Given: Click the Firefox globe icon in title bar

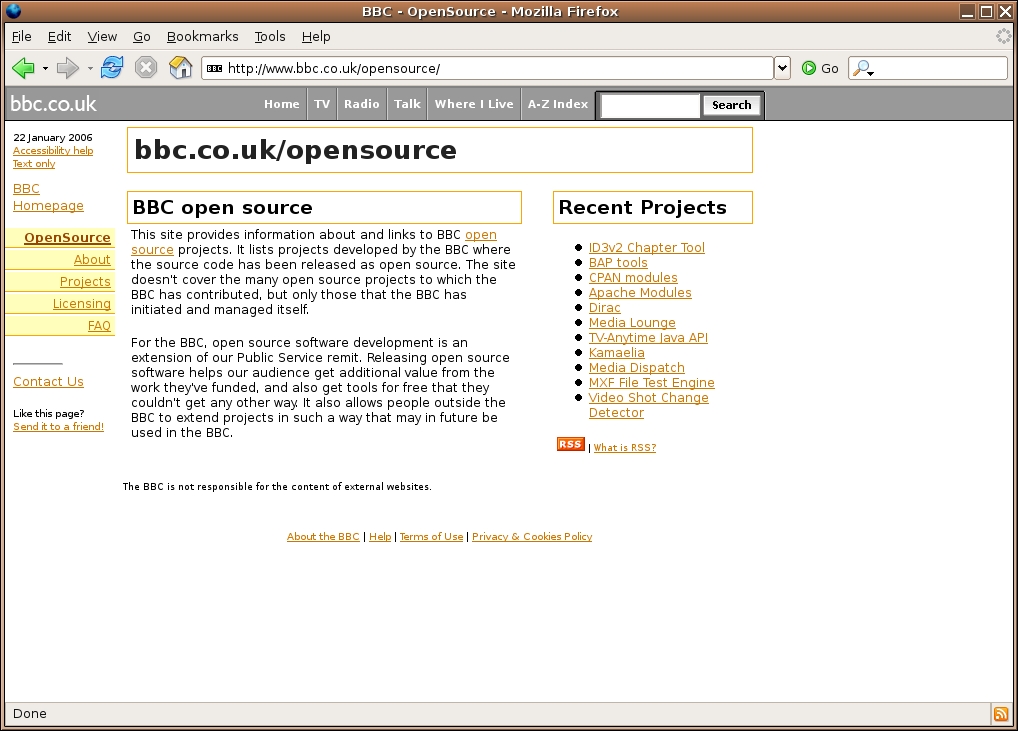Looking at the screenshot, I should coord(14,10).
